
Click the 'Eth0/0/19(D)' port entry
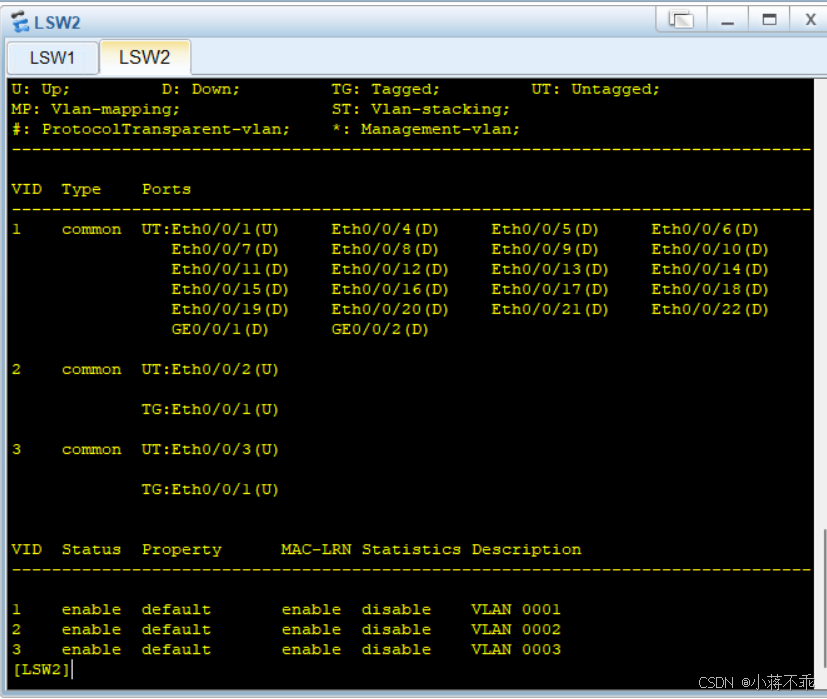pyautogui.click(x=230, y=309)
